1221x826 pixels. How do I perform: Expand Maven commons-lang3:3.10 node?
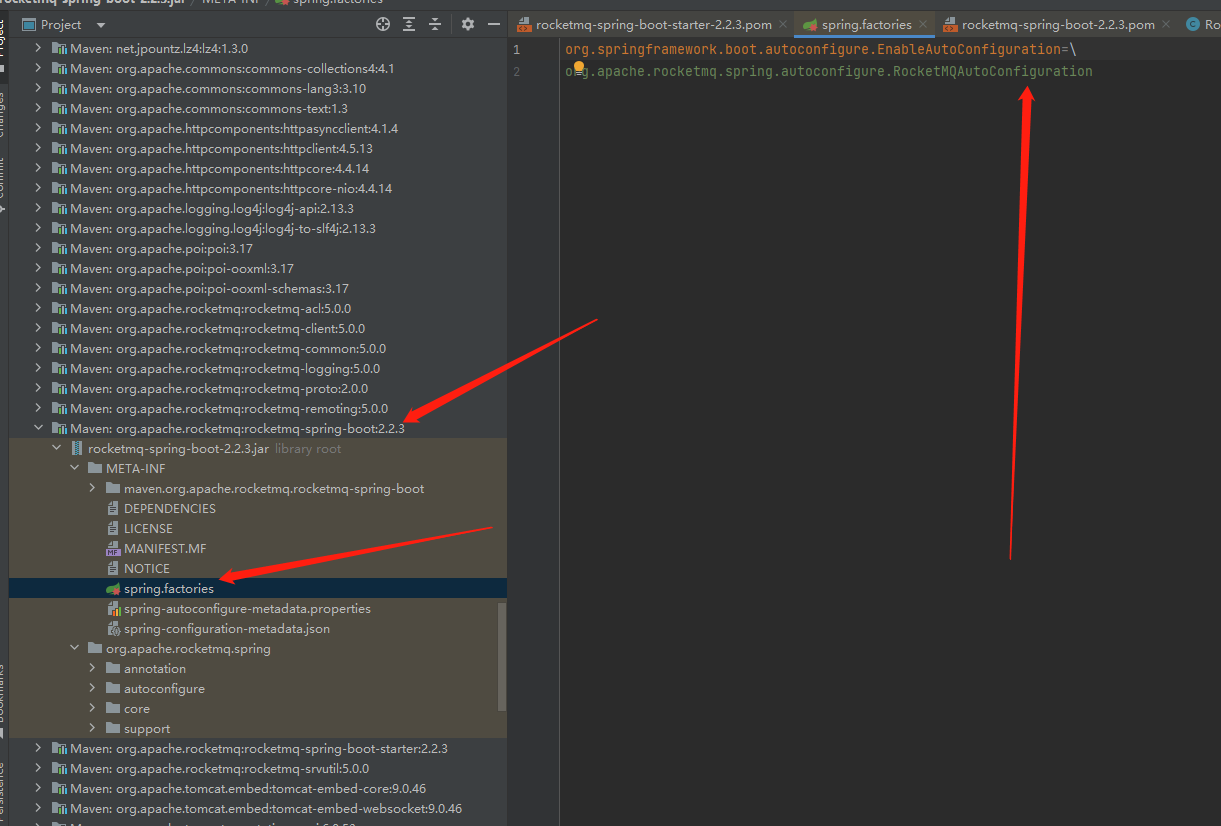click(x=38, y=88)
